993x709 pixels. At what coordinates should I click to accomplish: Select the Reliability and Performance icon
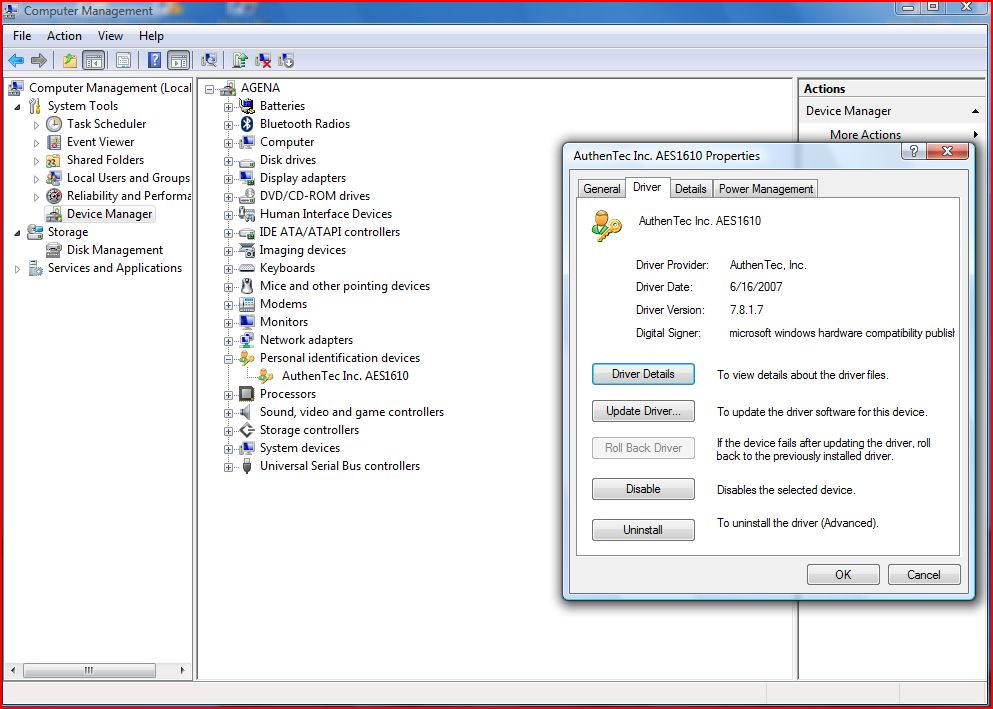coord(54,196)
